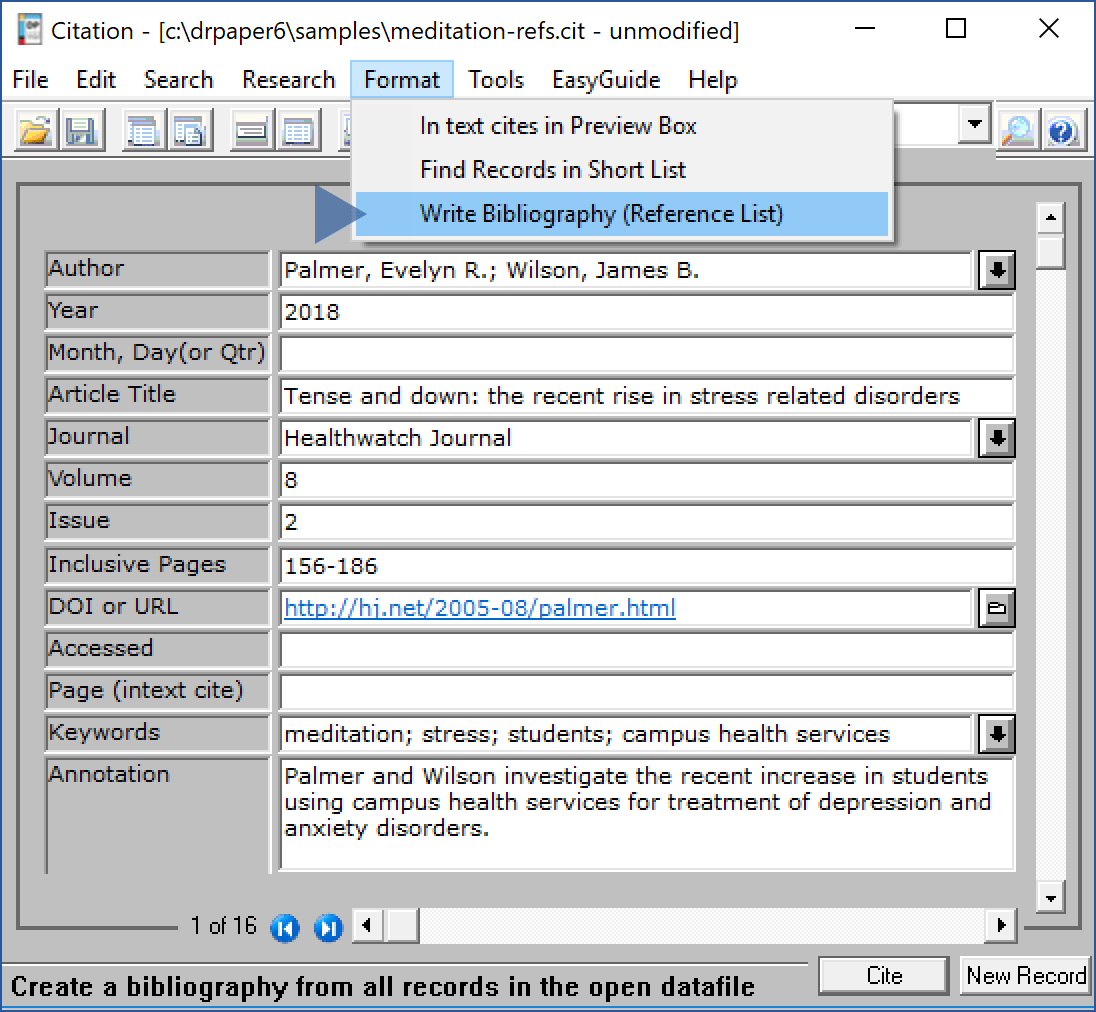The width and height of the screenshot is (1096, 1012).
Task: Select Write Bibliography (Reference List)
Action: click(601, 214)
